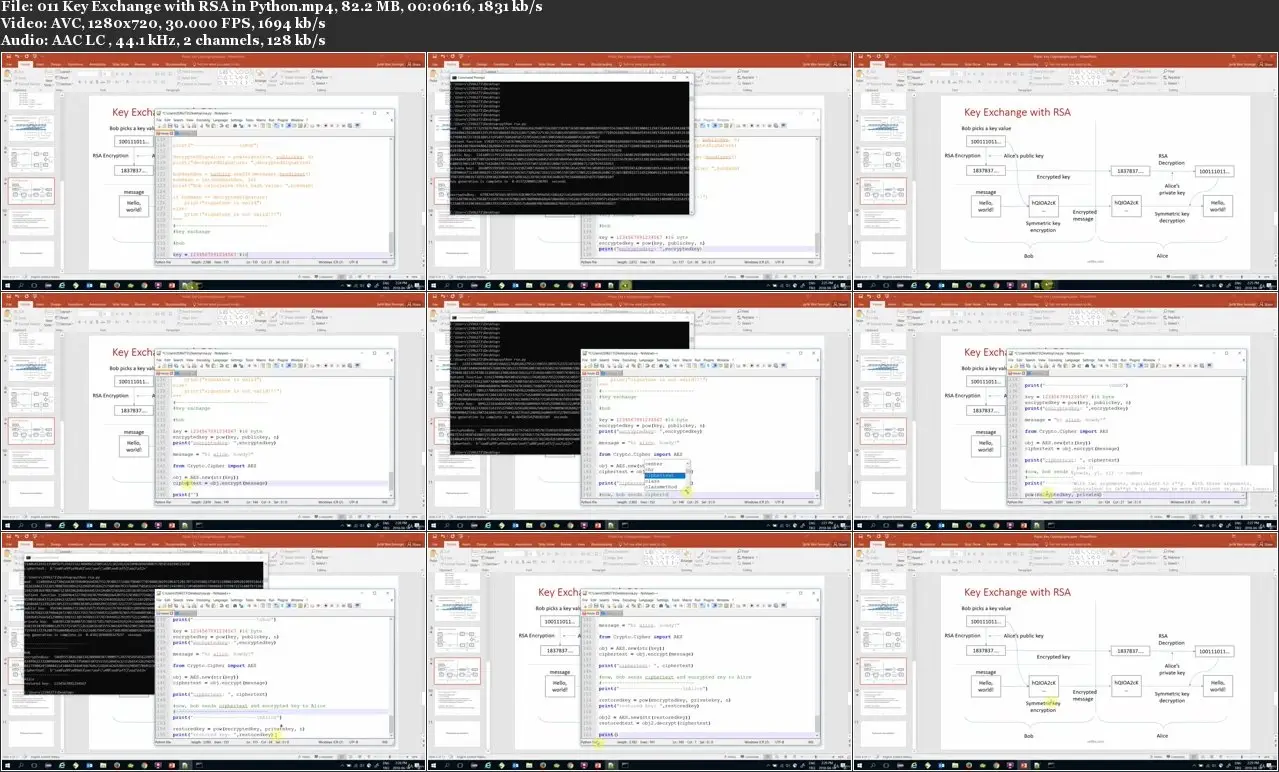Viewport: 1279px width, 772px height.
Task: Click the zoom slider in top-right frame's status bar
Action: coord(1240,276)
